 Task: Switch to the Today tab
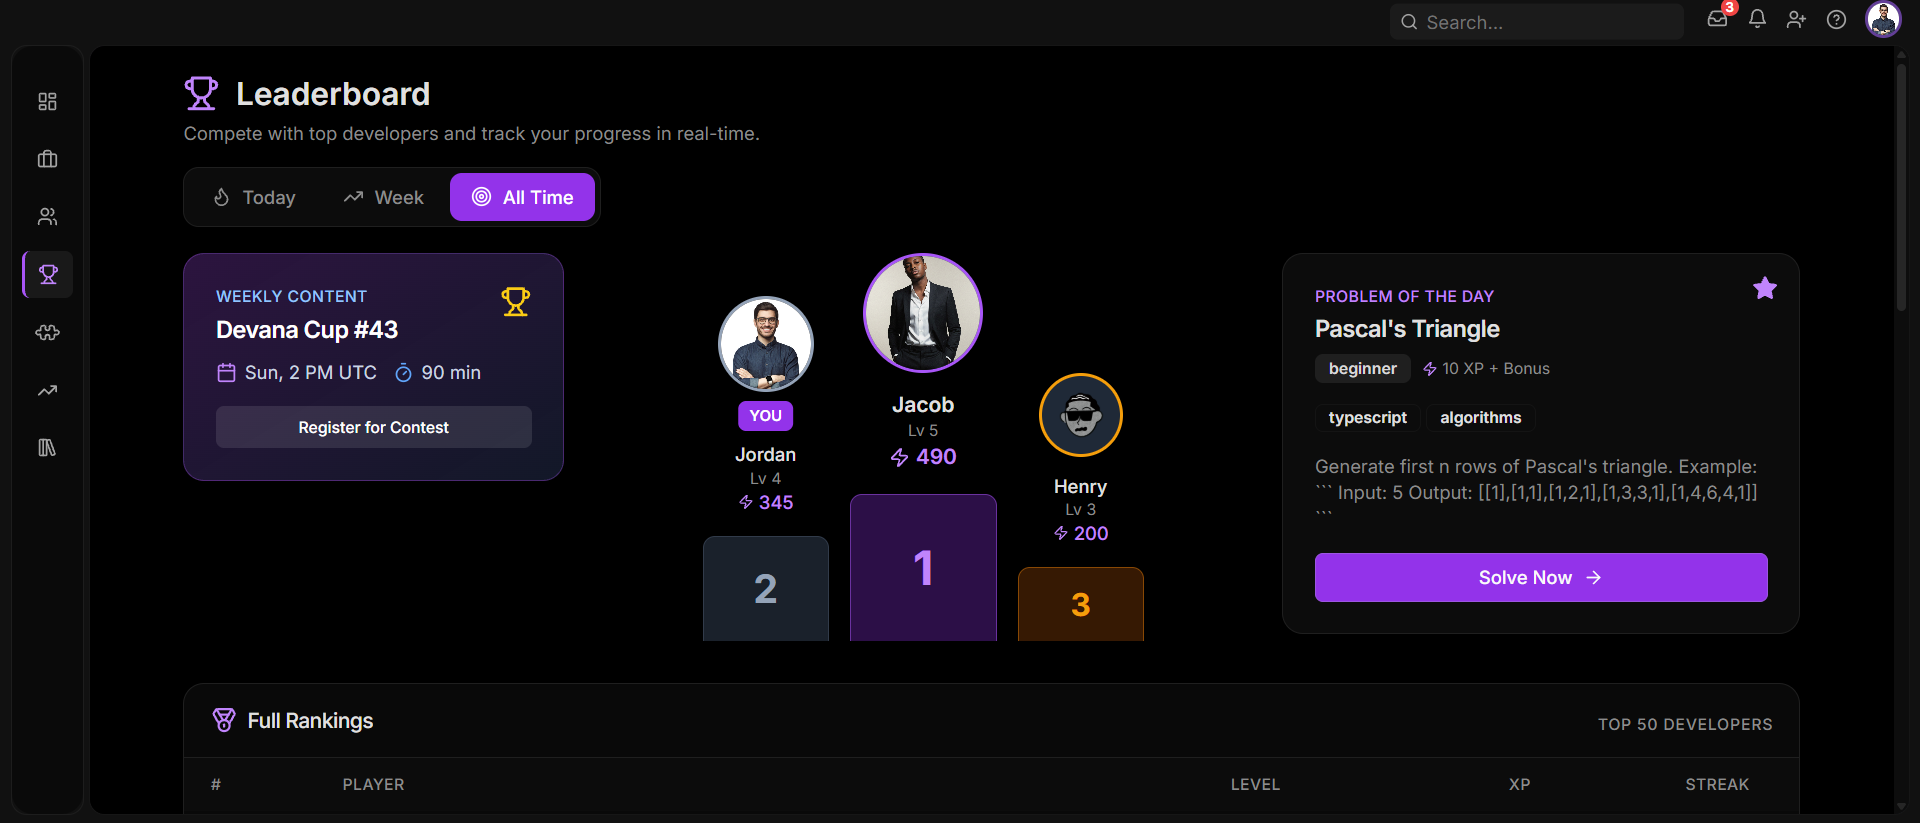point(254,197)
